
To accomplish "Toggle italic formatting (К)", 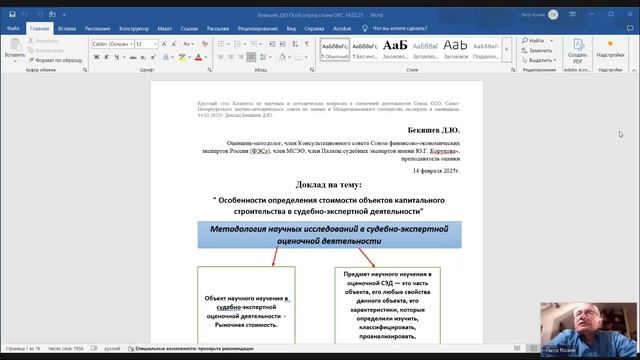I will (107, 57).
